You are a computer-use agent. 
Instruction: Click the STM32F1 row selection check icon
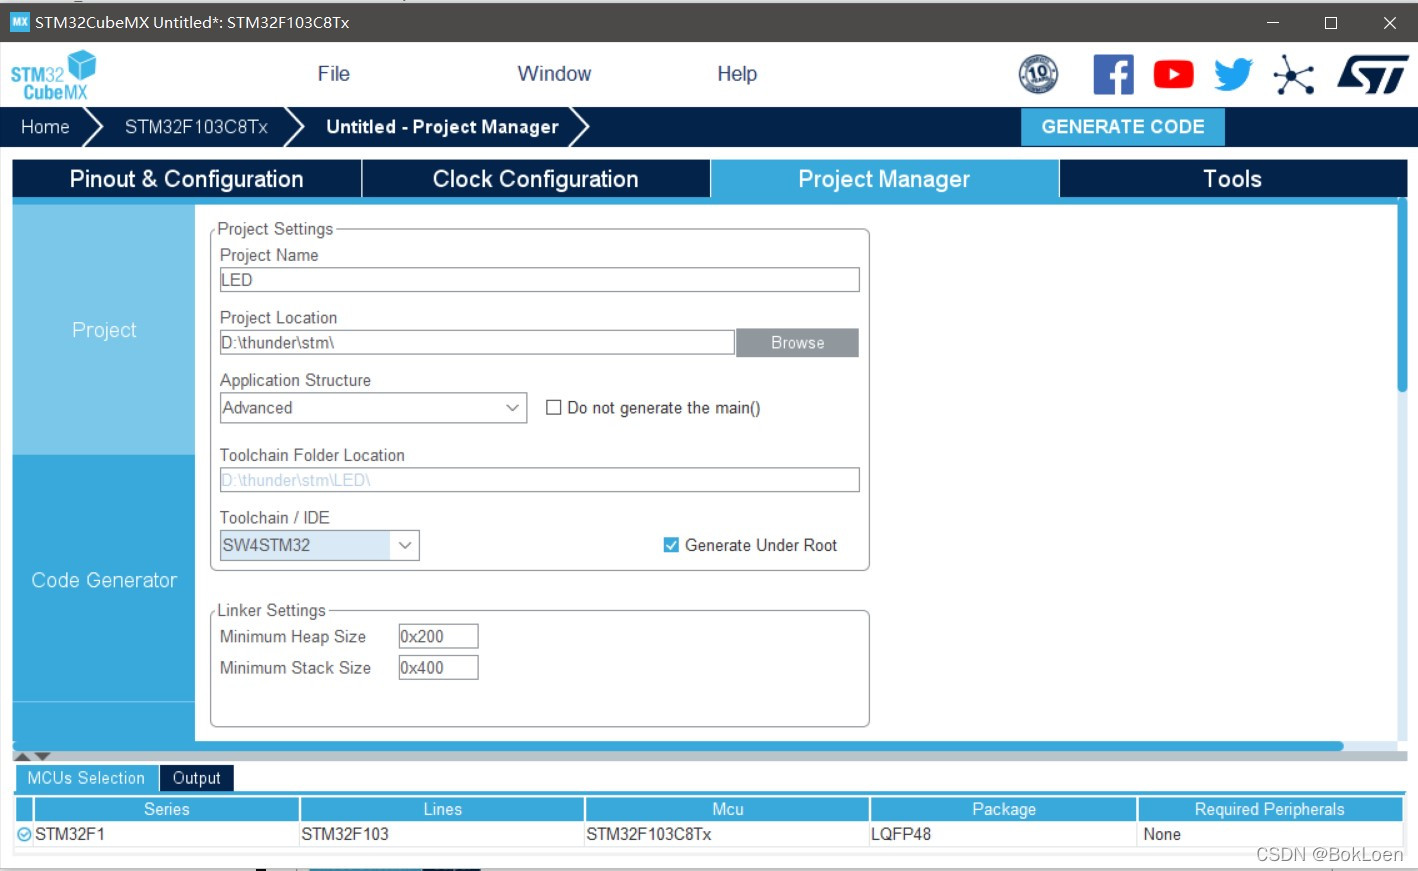coord(24,834)
